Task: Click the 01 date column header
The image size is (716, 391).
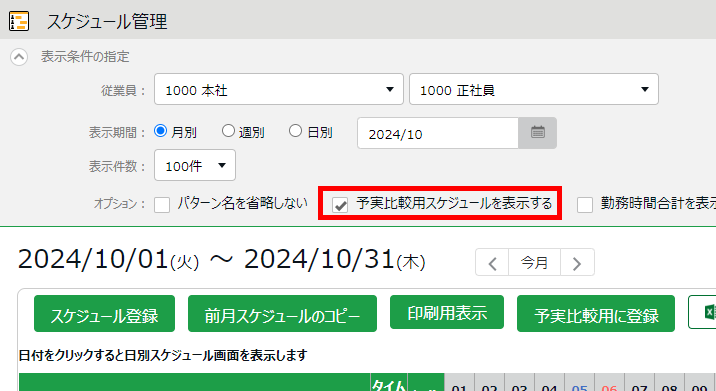Action: (x=459, y=383)
